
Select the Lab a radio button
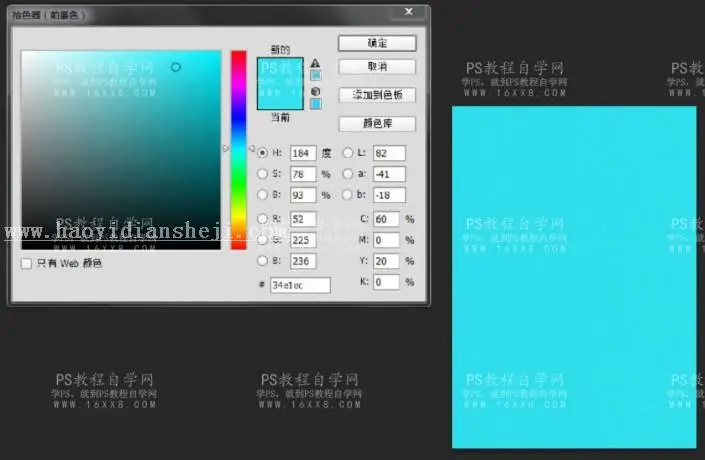(348, 174)
